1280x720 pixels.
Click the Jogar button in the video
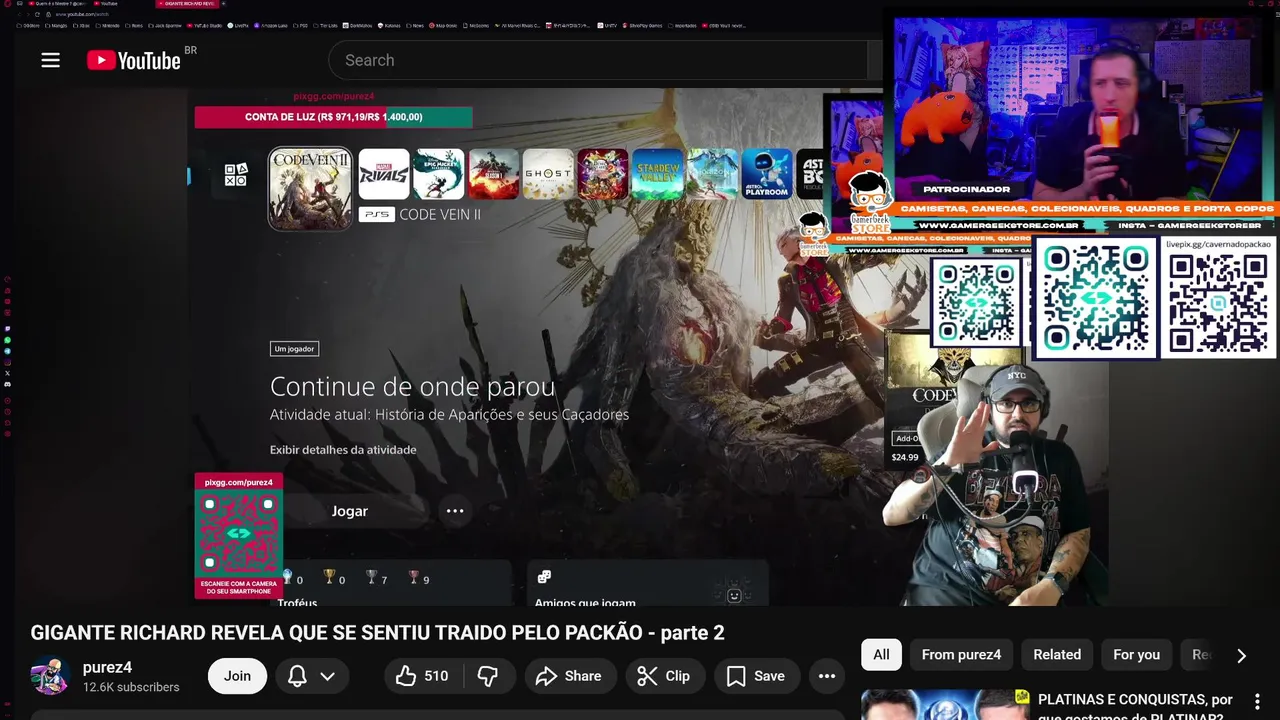coord(350,511)
